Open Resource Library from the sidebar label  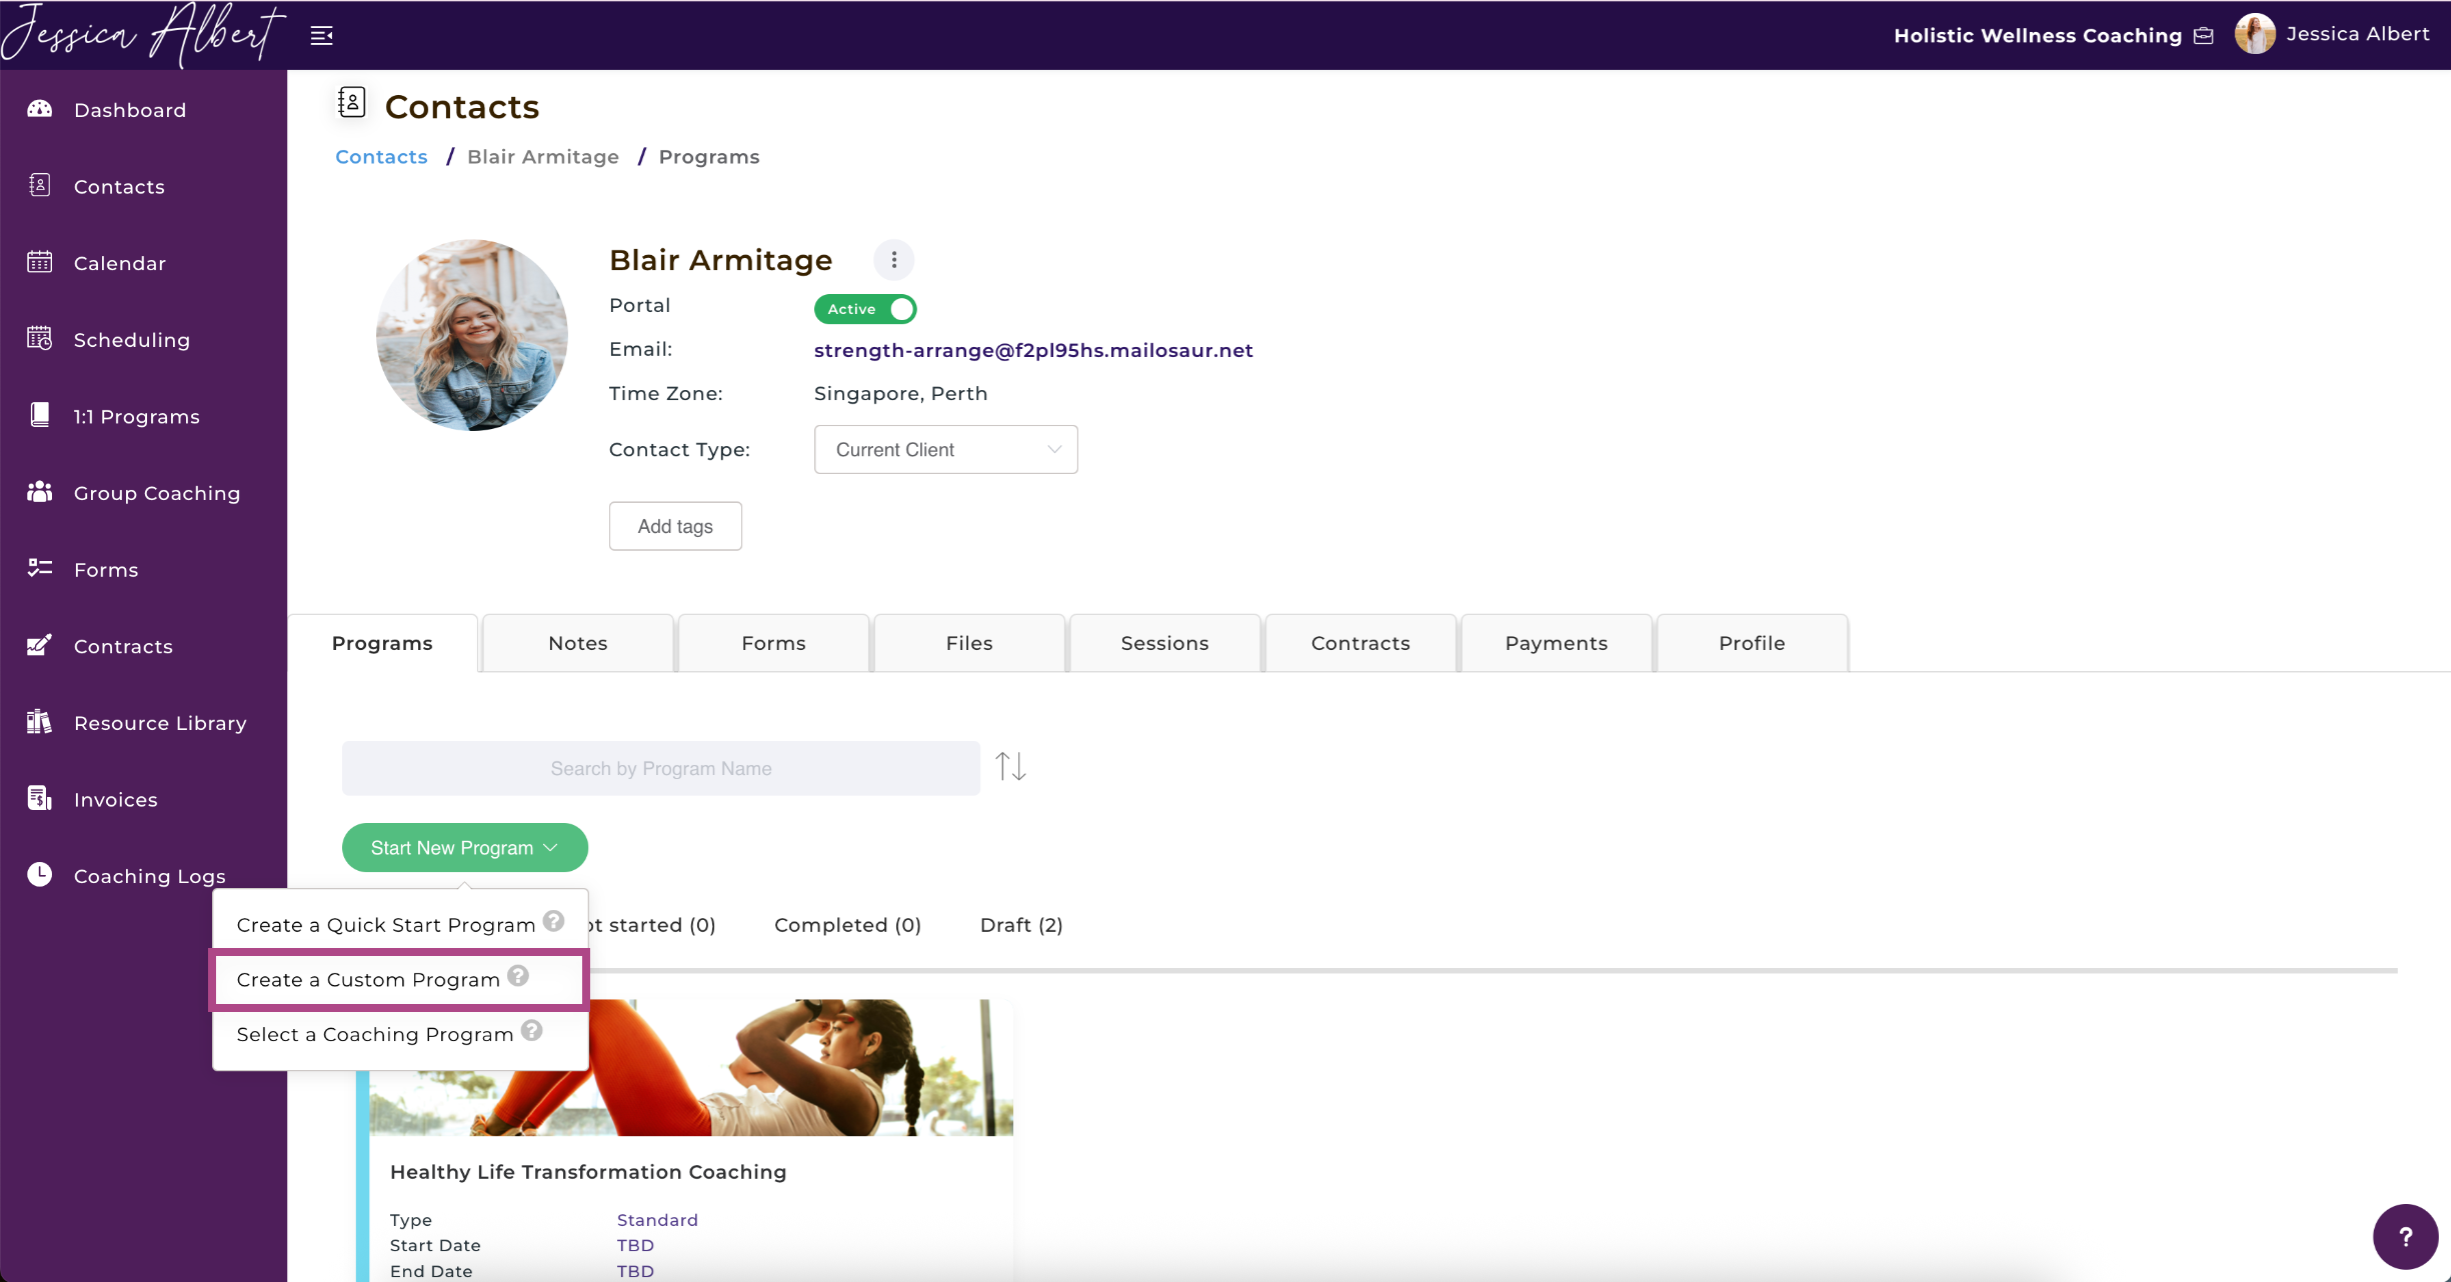(160, 723)
